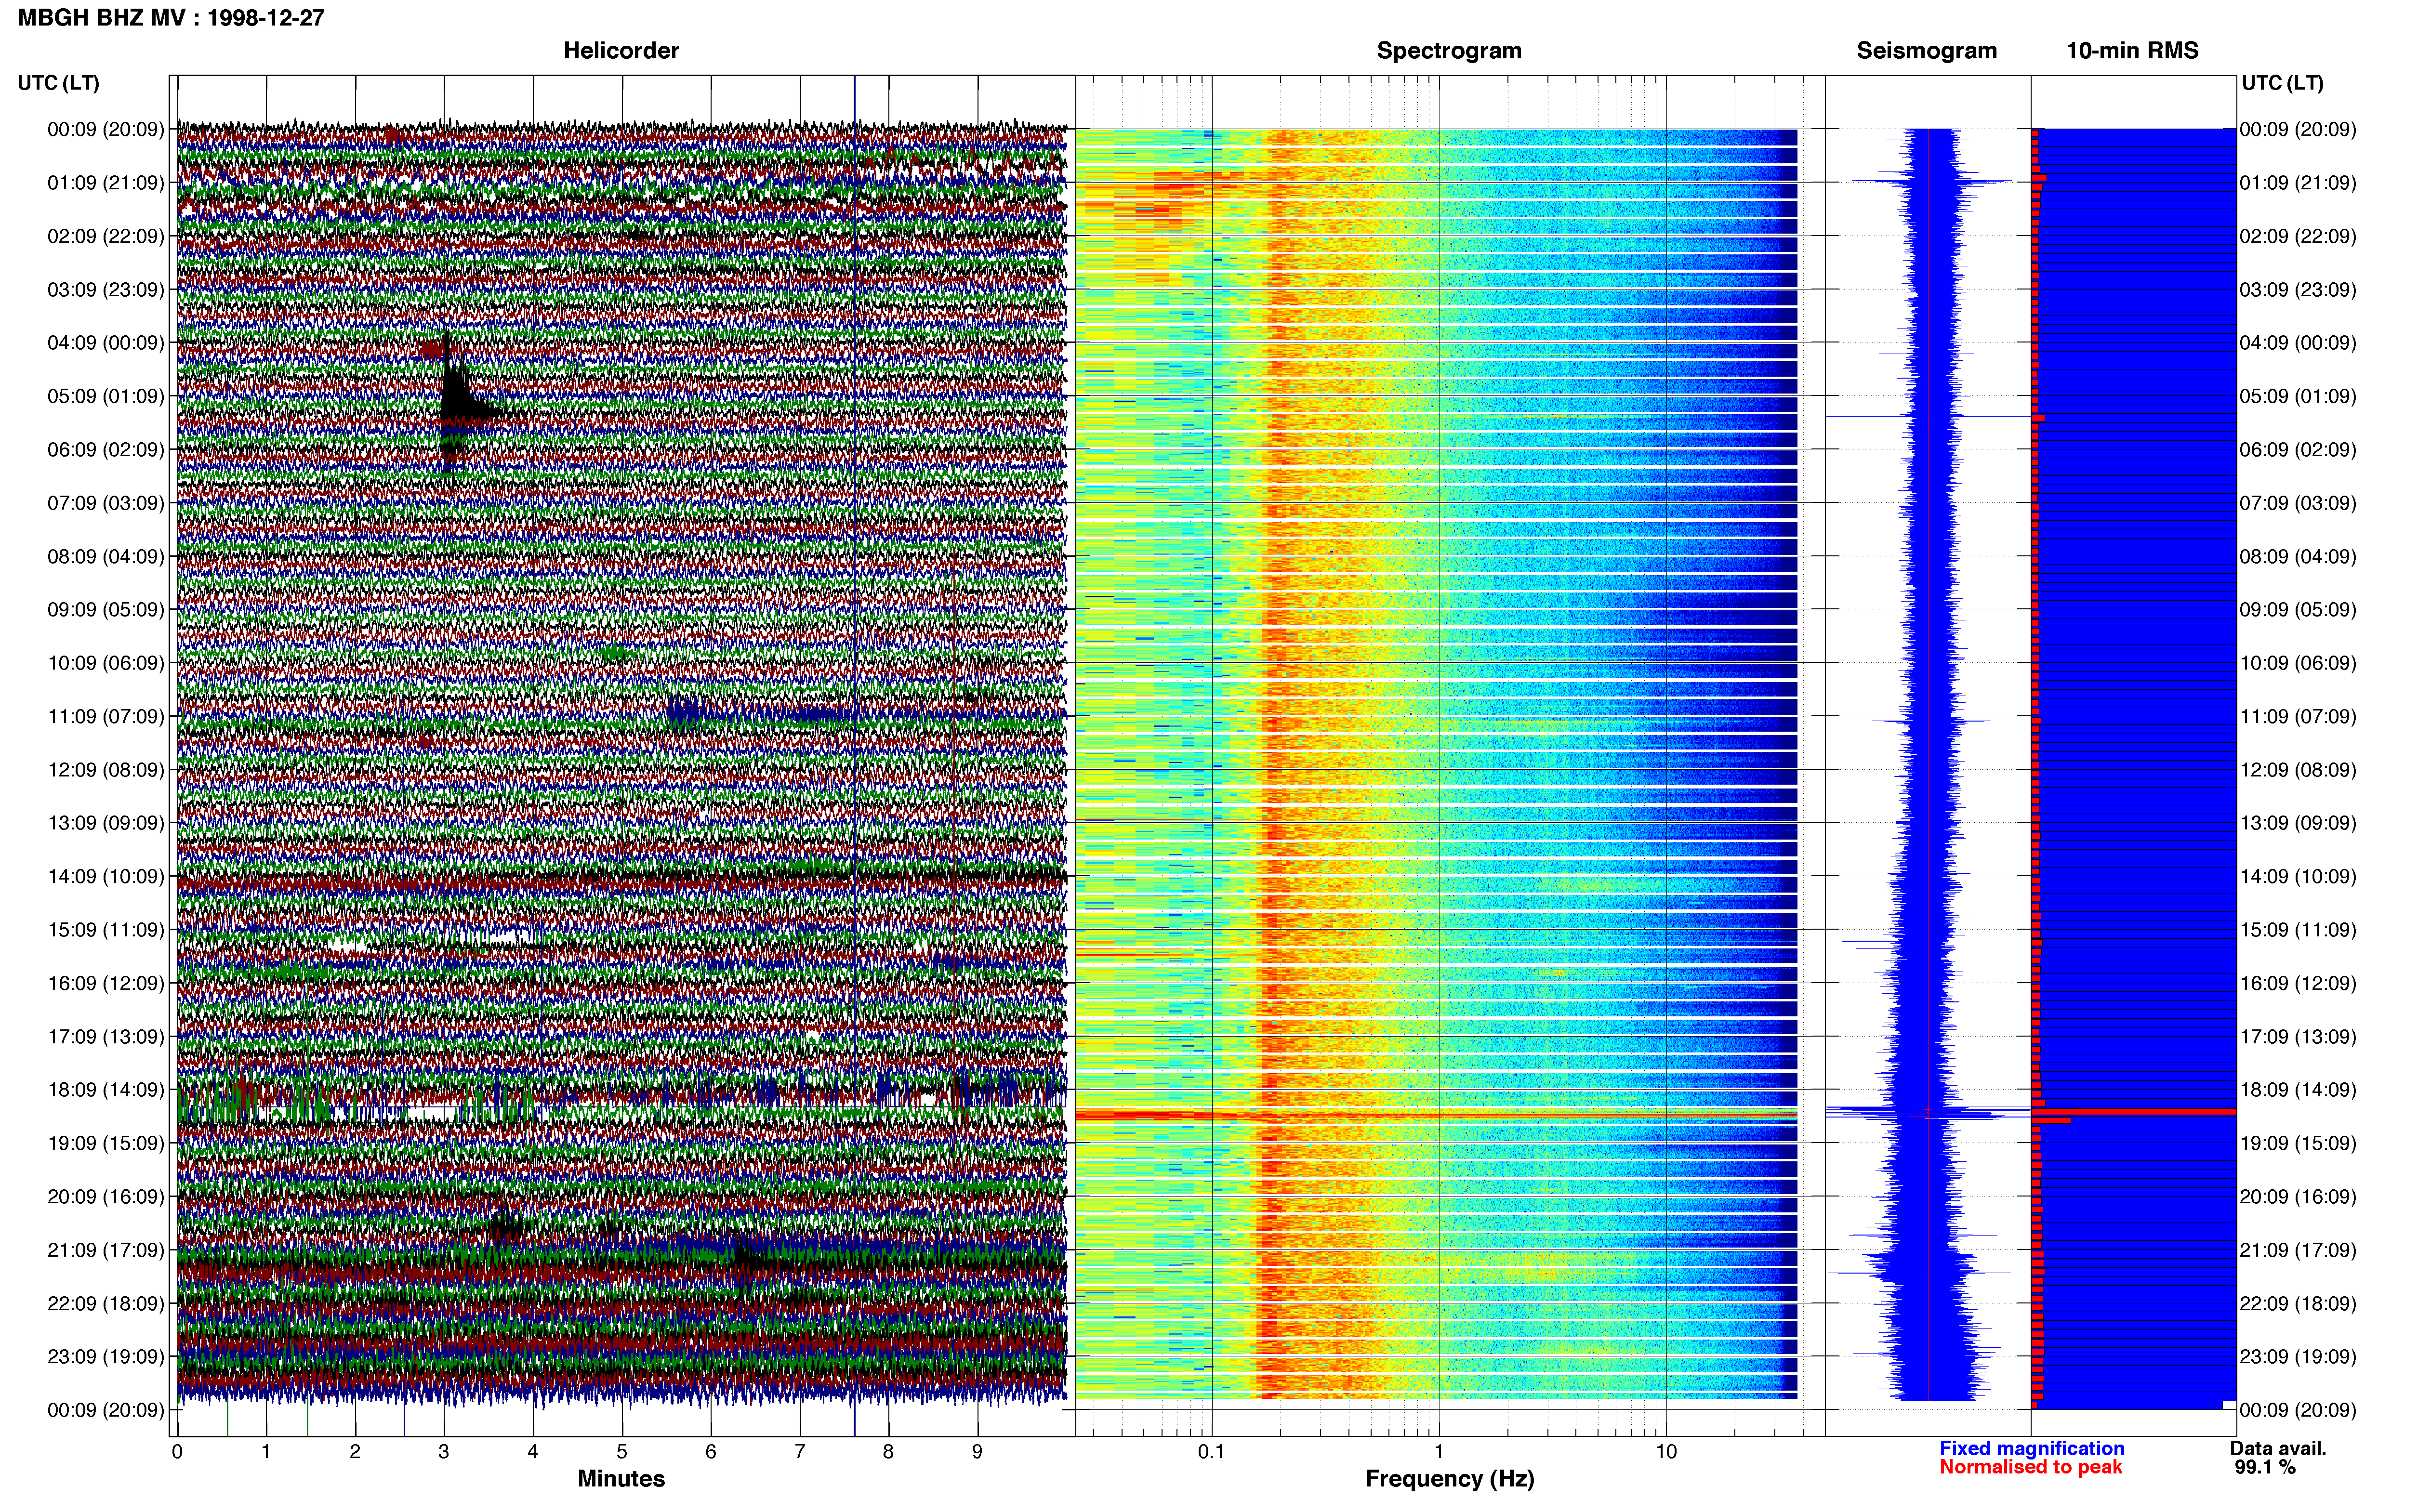This screenshot has height=1512, width=2418.
Task: Click the minute '9' tick on helicorder axis
Action: 977,1452
